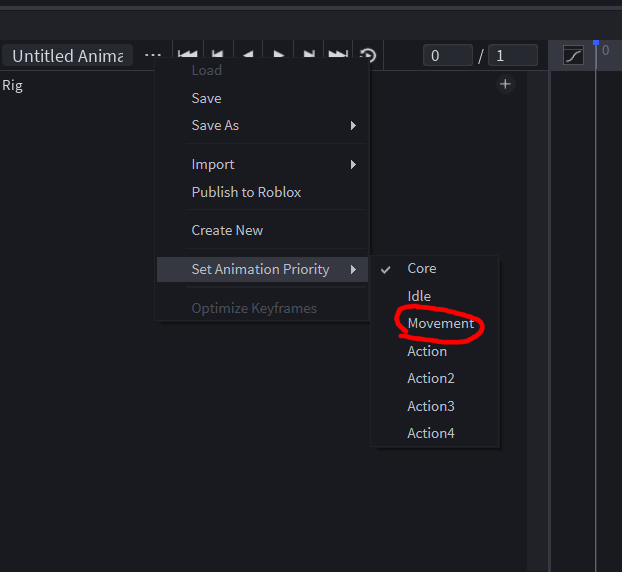
Task: Edit the current frame field showing 0
Action: (x=448, y=56)
